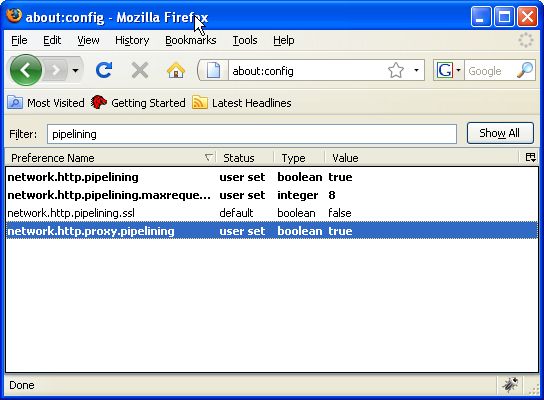Bookmark this page with the star icon
544x400 pixels.
[x=396, y=70]
